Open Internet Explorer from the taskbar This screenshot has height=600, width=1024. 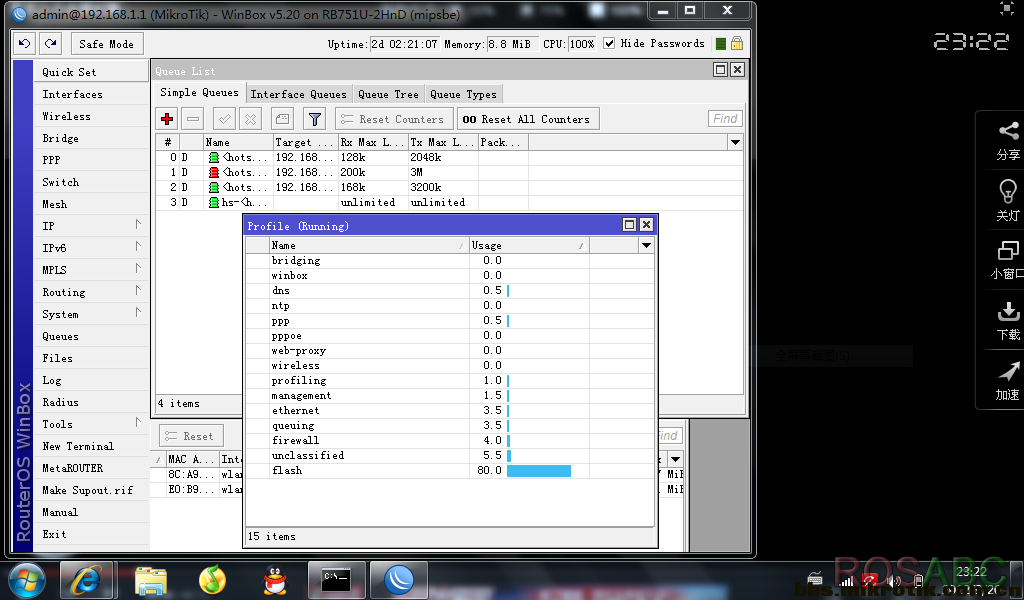(x=86, y=580)
